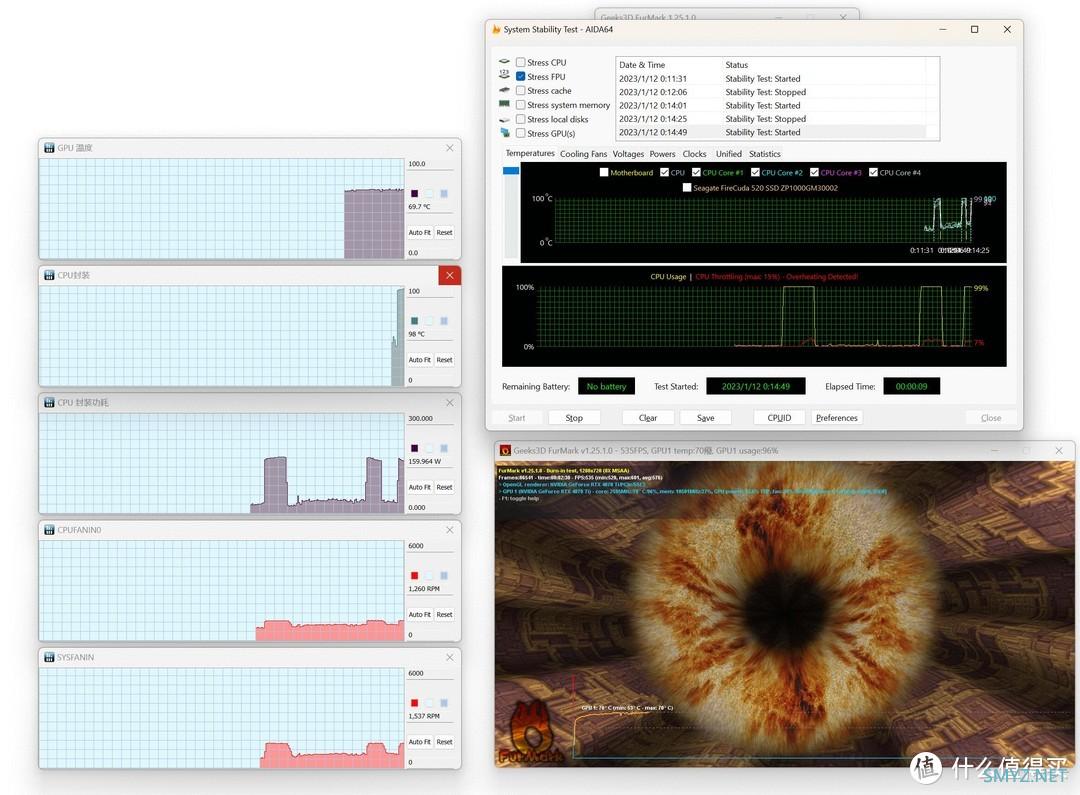Click Auto Fit on the CPU封装 graph
The image size is (1080, 795).
pos(419,360)
